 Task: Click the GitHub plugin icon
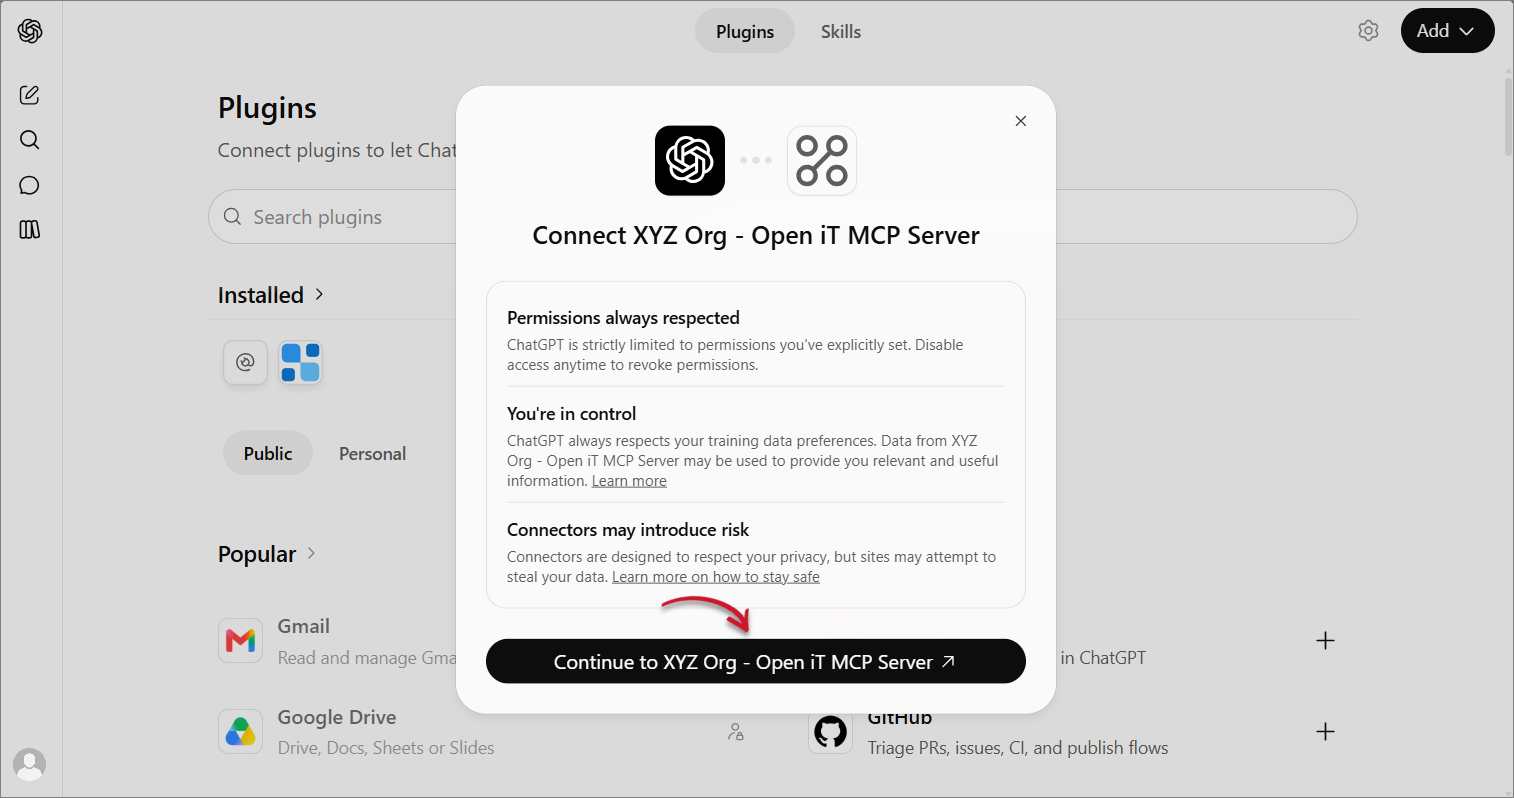(x=830, y=732)
